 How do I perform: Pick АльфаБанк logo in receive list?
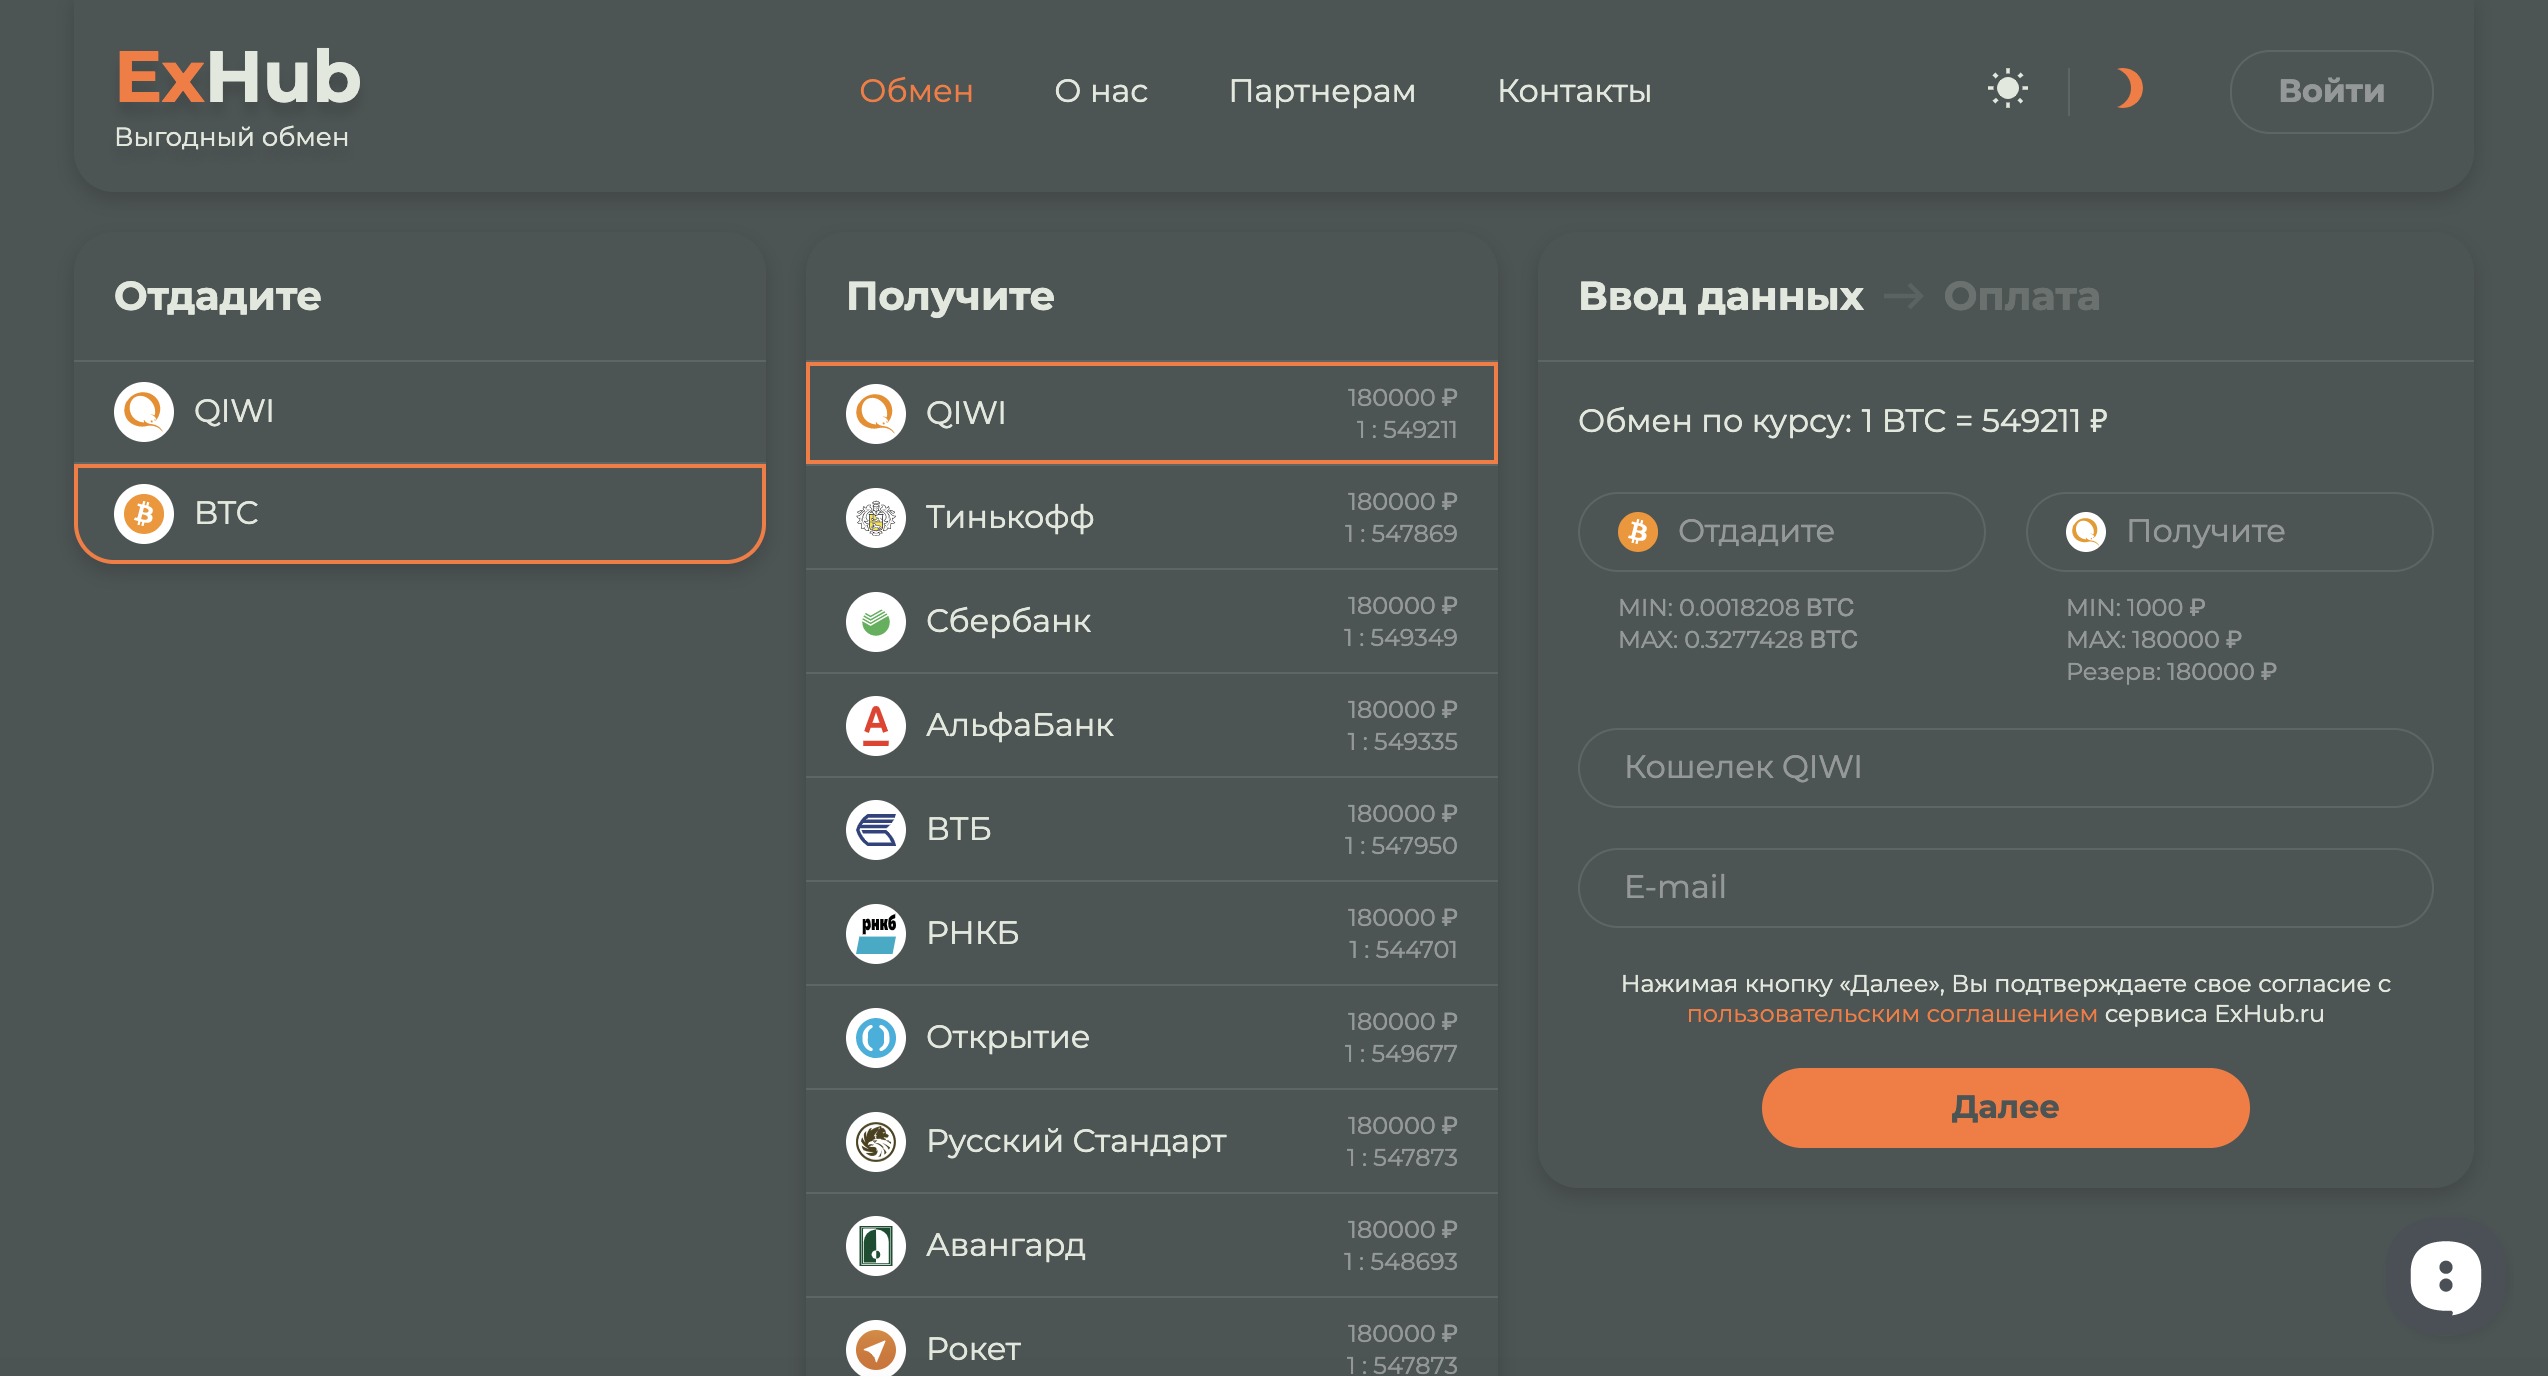click(x=876, y=726)
